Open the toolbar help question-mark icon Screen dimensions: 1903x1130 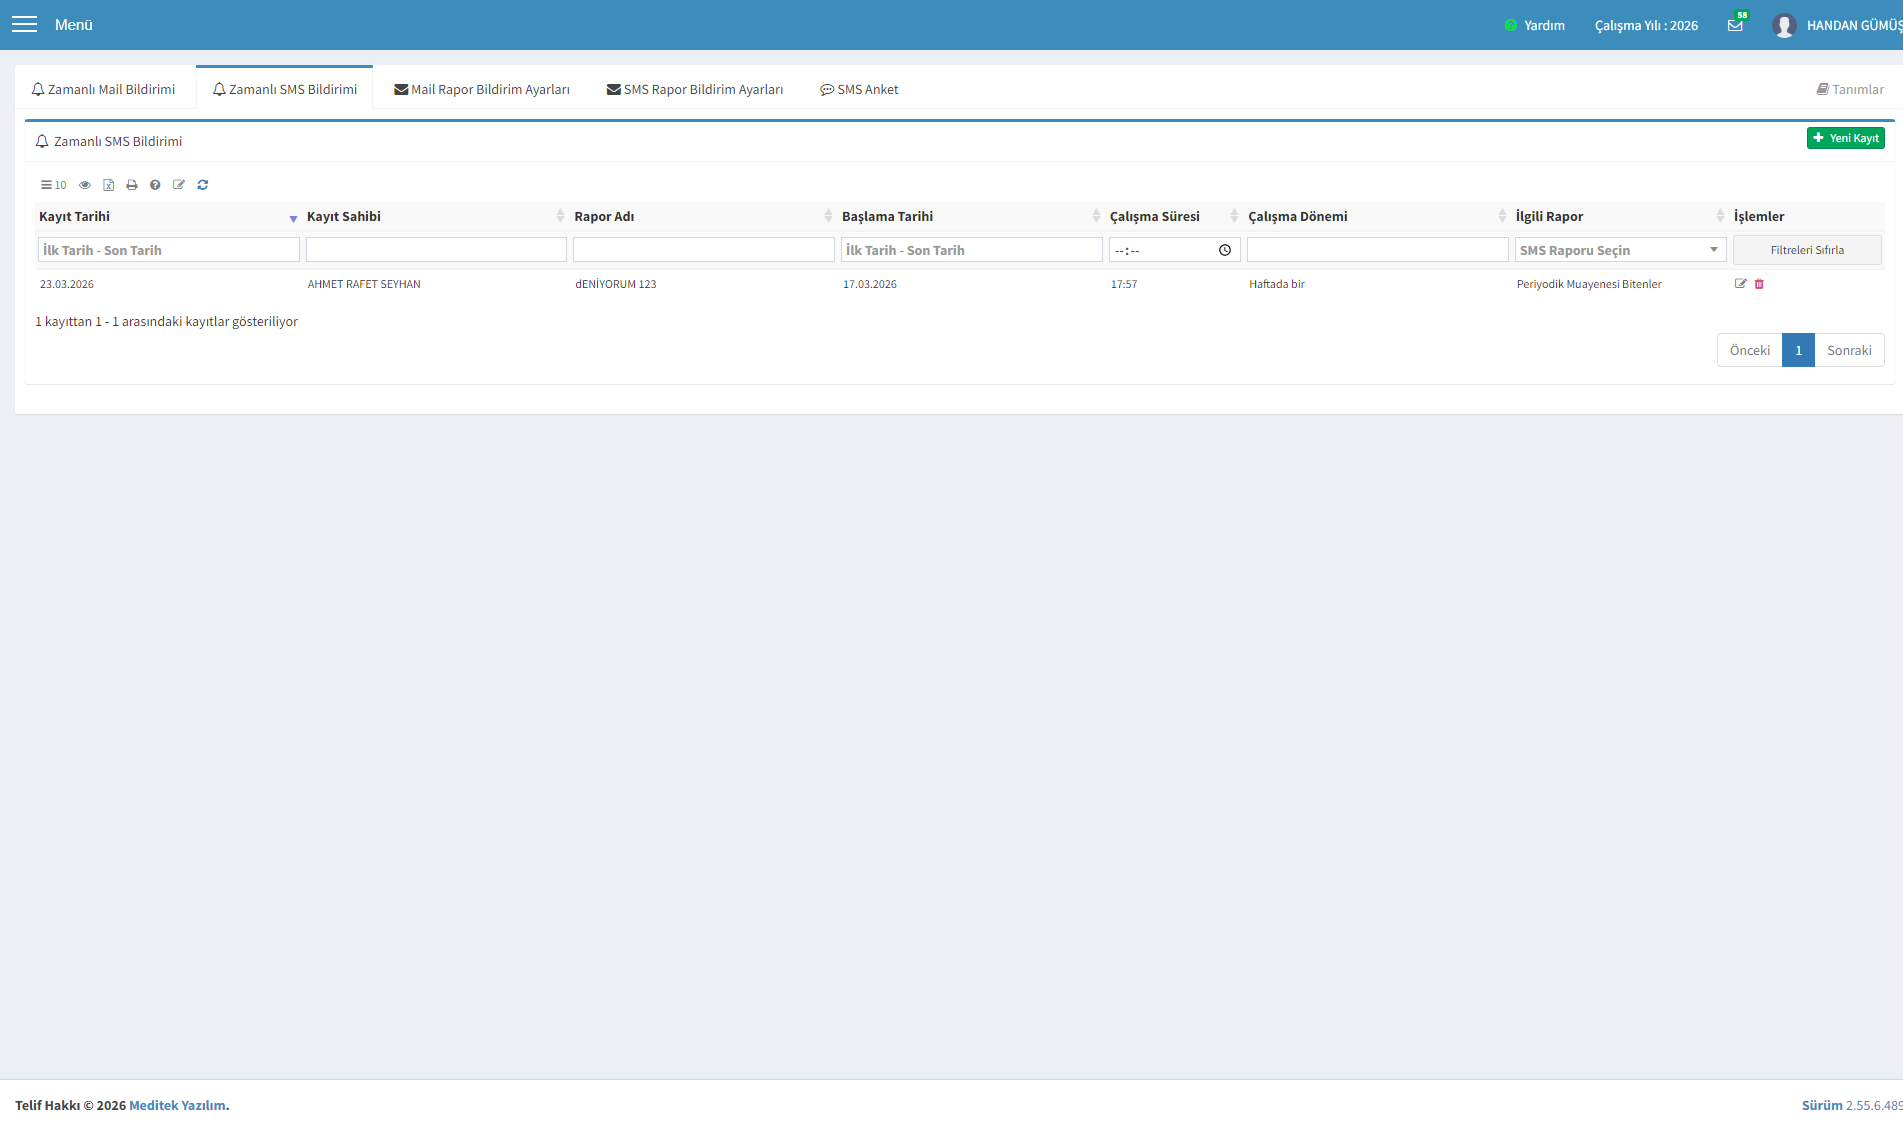click(x=155, y=185)
